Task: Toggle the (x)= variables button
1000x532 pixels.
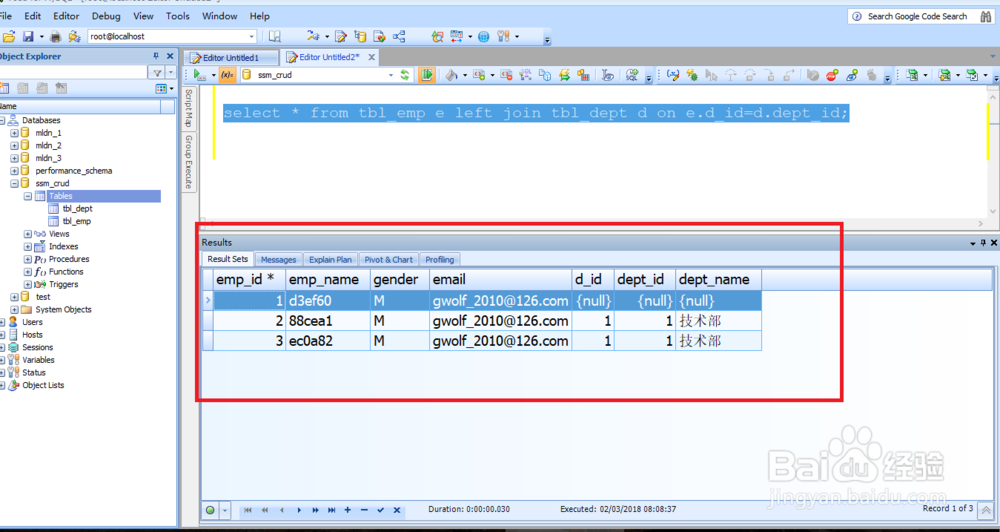Action: tap(227, 75)
